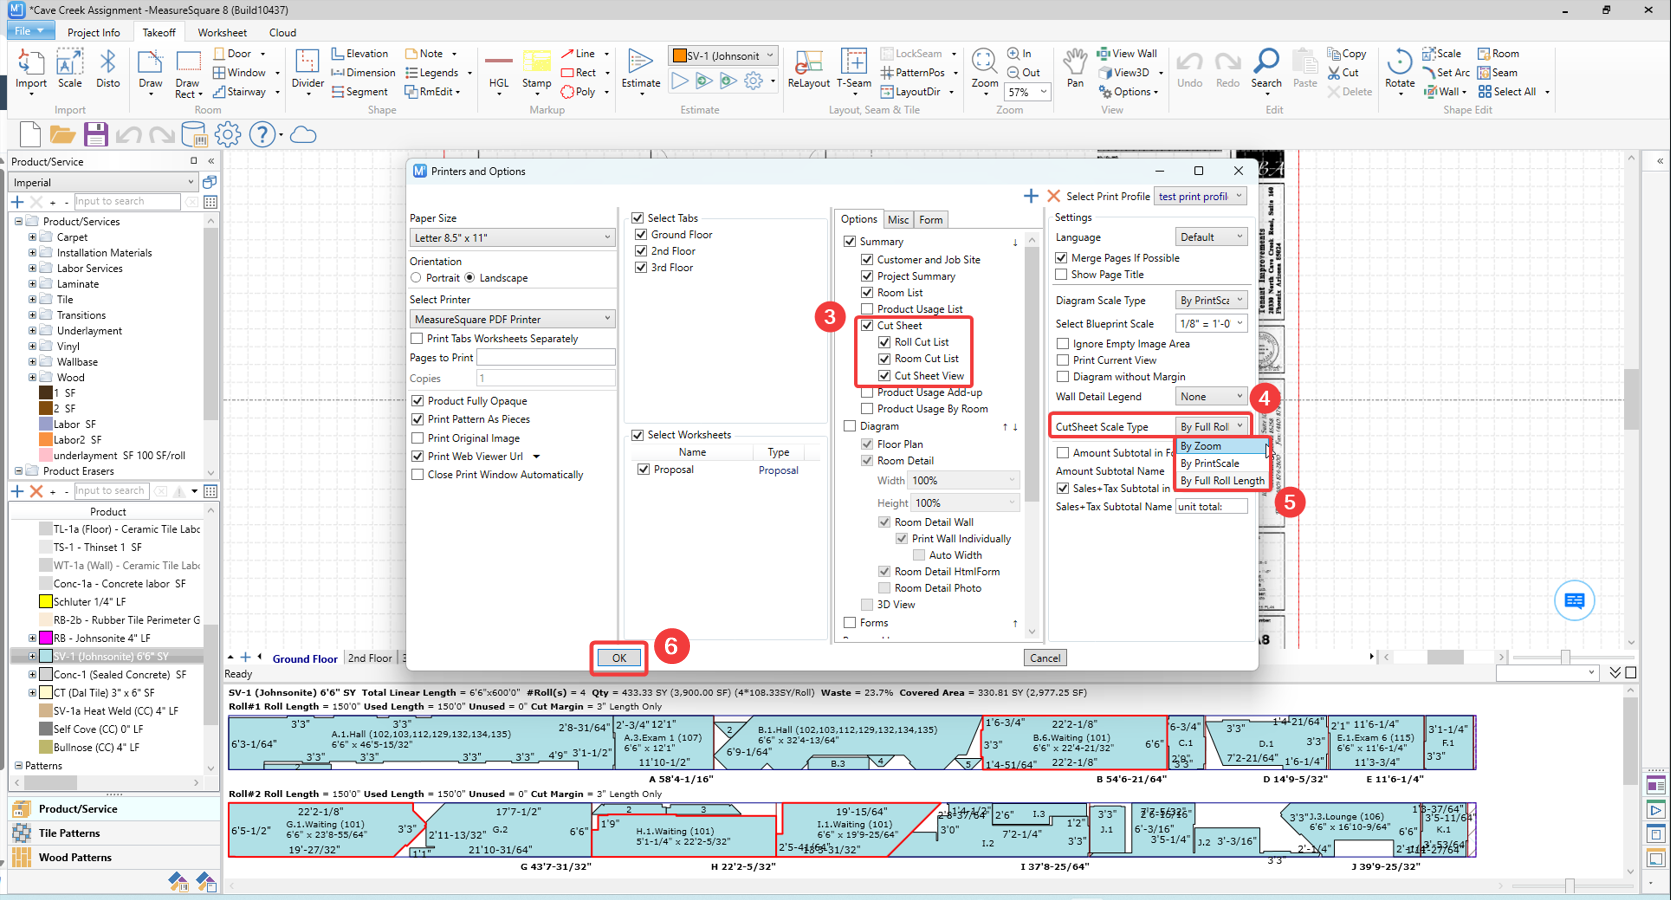Open the Worksheet ribbon tab
1671x900 pixels.
click(222, 33)
